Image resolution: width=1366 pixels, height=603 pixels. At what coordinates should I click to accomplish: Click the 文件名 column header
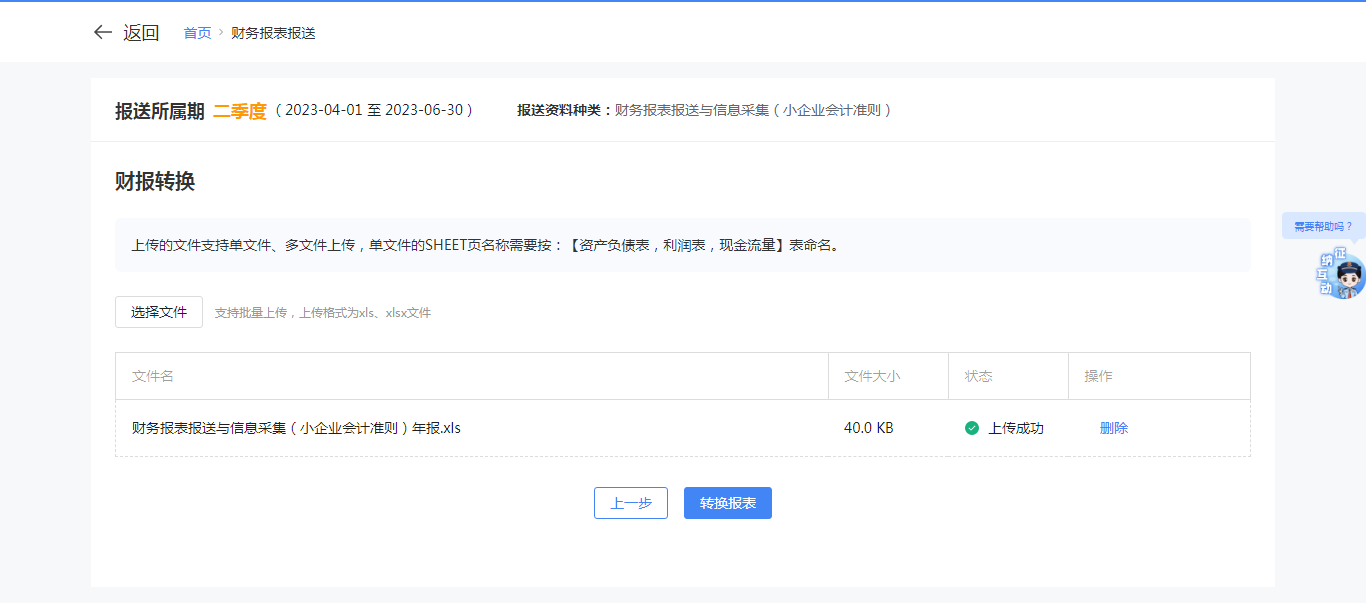[153, 376]
